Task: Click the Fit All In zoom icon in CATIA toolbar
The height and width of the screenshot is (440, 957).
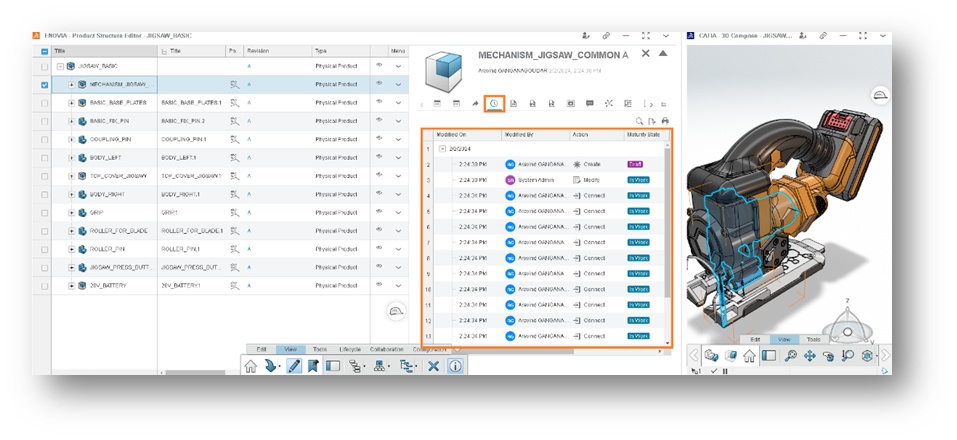Action: pyautogui.click(x=790, y=355)
